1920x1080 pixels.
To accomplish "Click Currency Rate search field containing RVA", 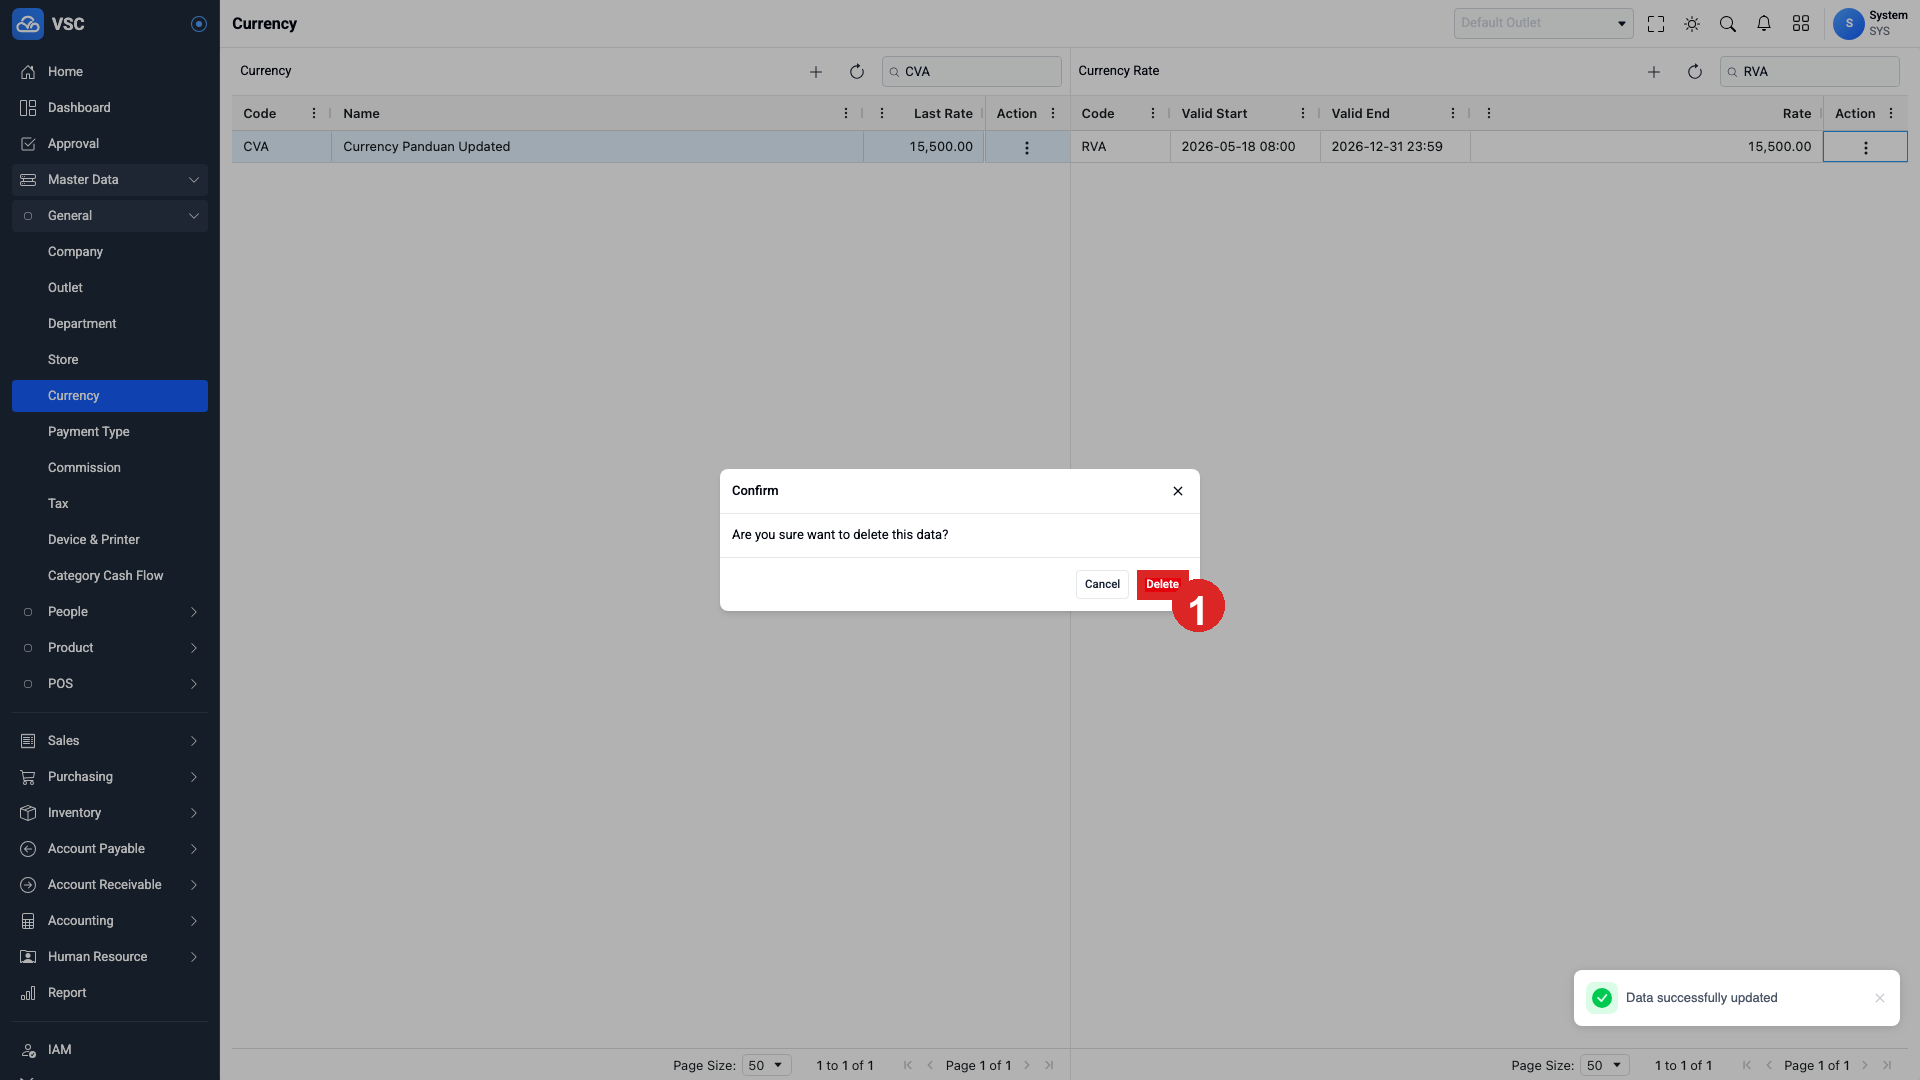I will (1810, 72).
